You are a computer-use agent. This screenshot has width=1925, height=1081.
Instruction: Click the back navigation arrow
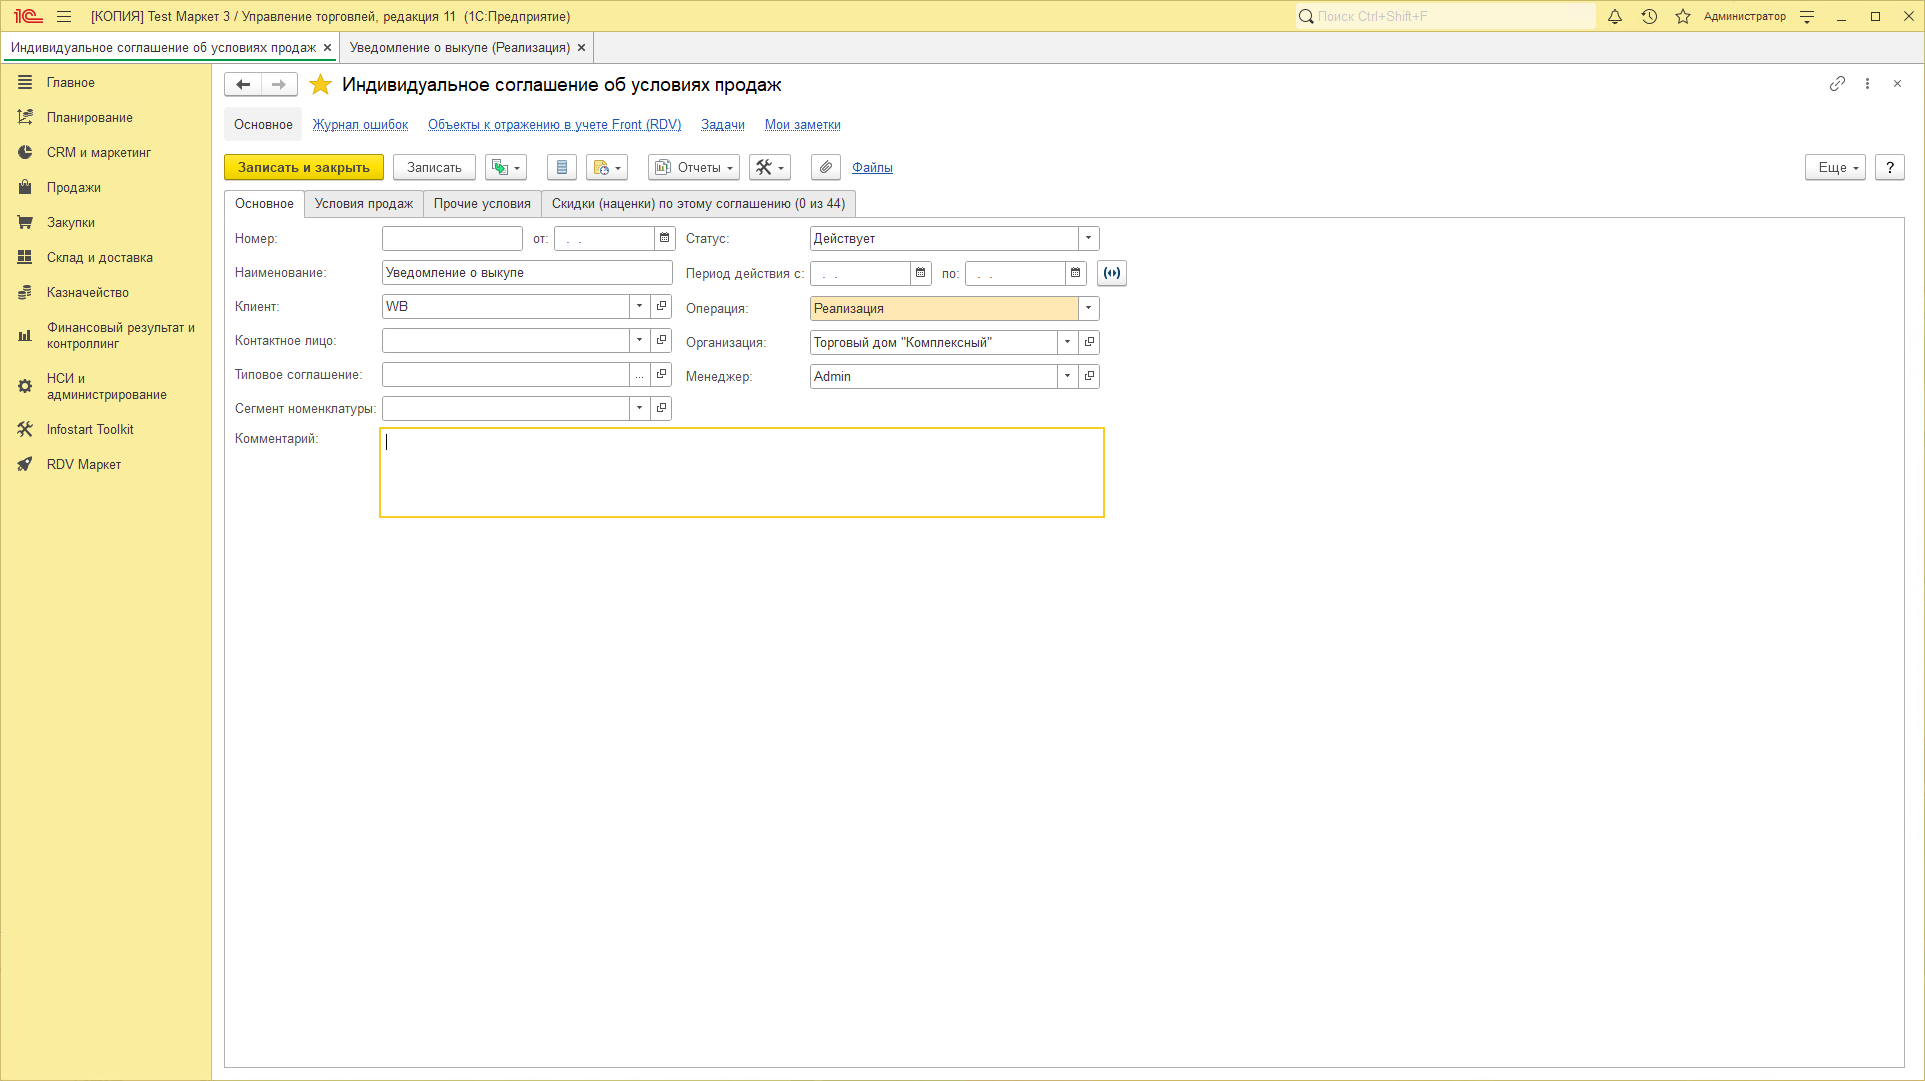pos(243,85)
